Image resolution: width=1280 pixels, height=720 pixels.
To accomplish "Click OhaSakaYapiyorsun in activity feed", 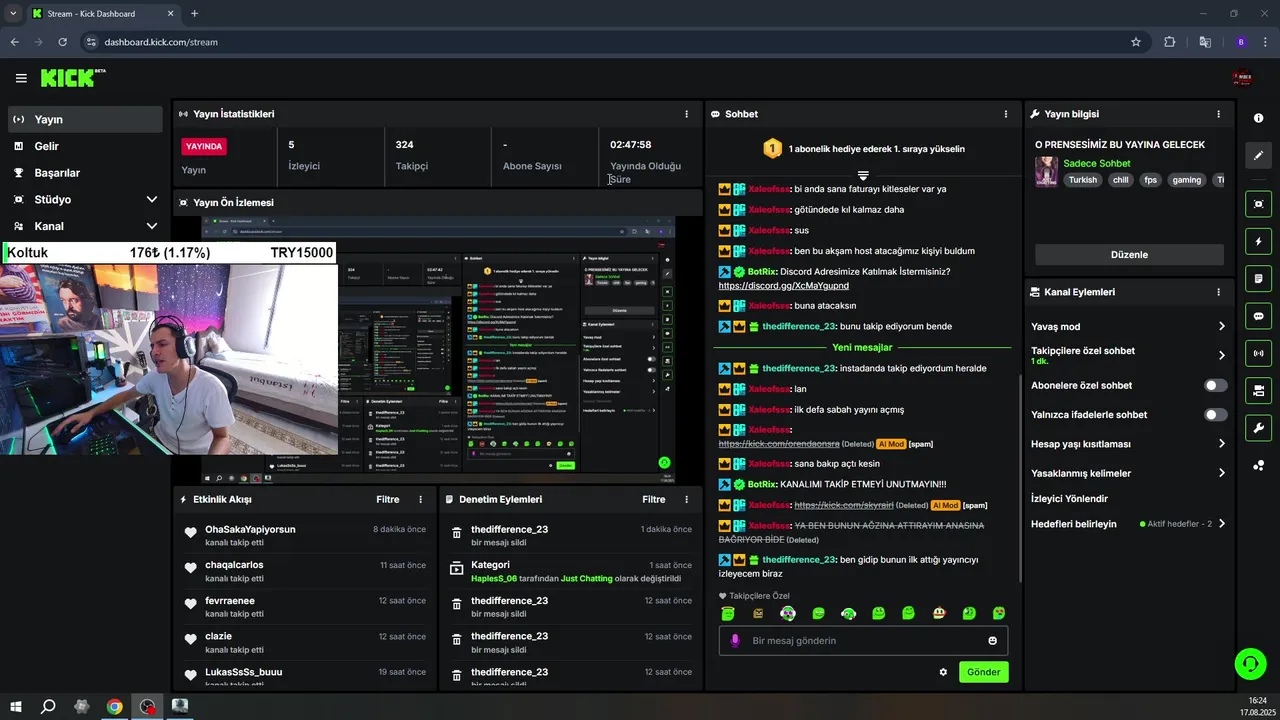I will pos(250,529).
